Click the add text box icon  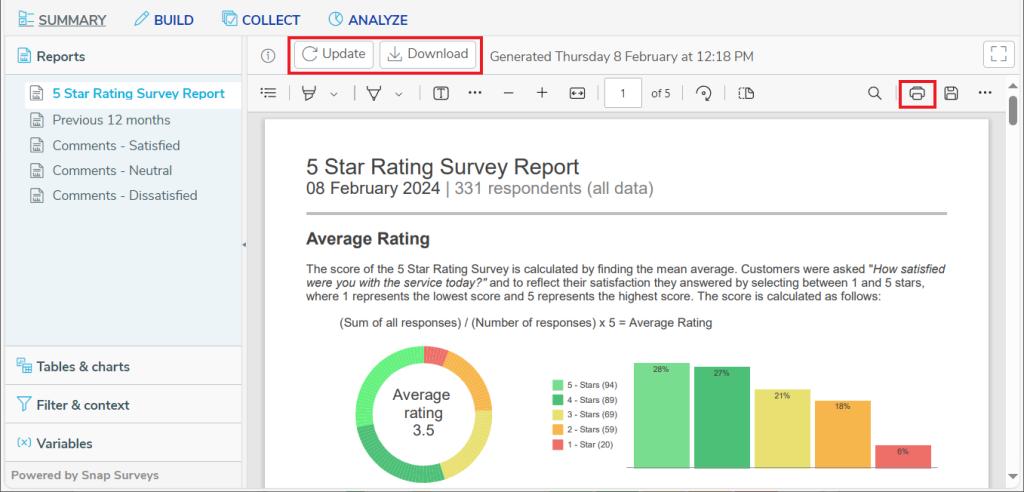point(441,93)
